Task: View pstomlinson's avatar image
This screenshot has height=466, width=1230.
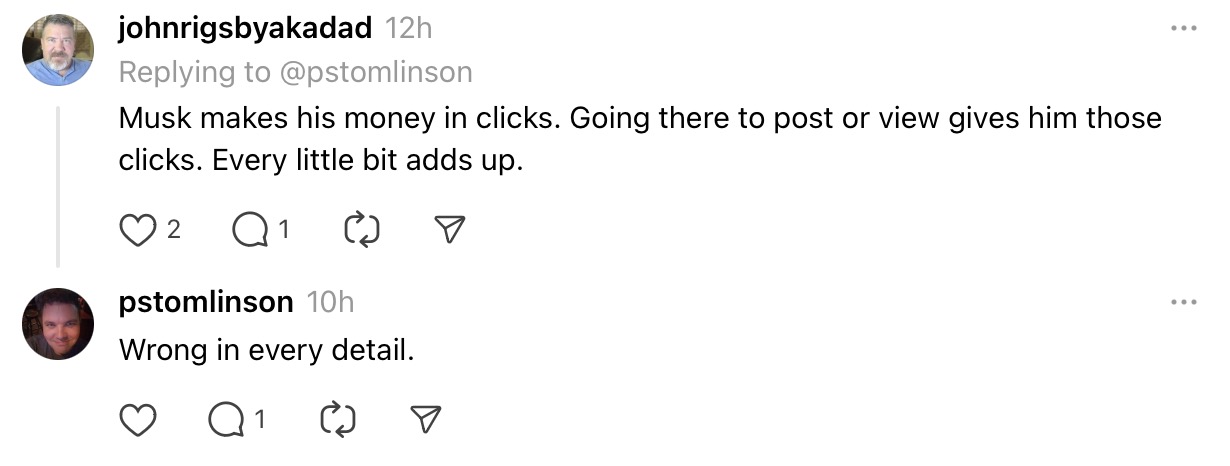Action: [58, 324]
